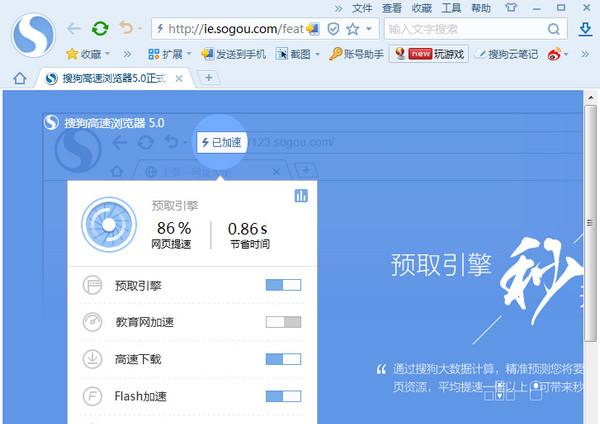Go back with the back arrow
This screenshot has width=600, height=424.
pyautogui.click(x=74, y=29)
